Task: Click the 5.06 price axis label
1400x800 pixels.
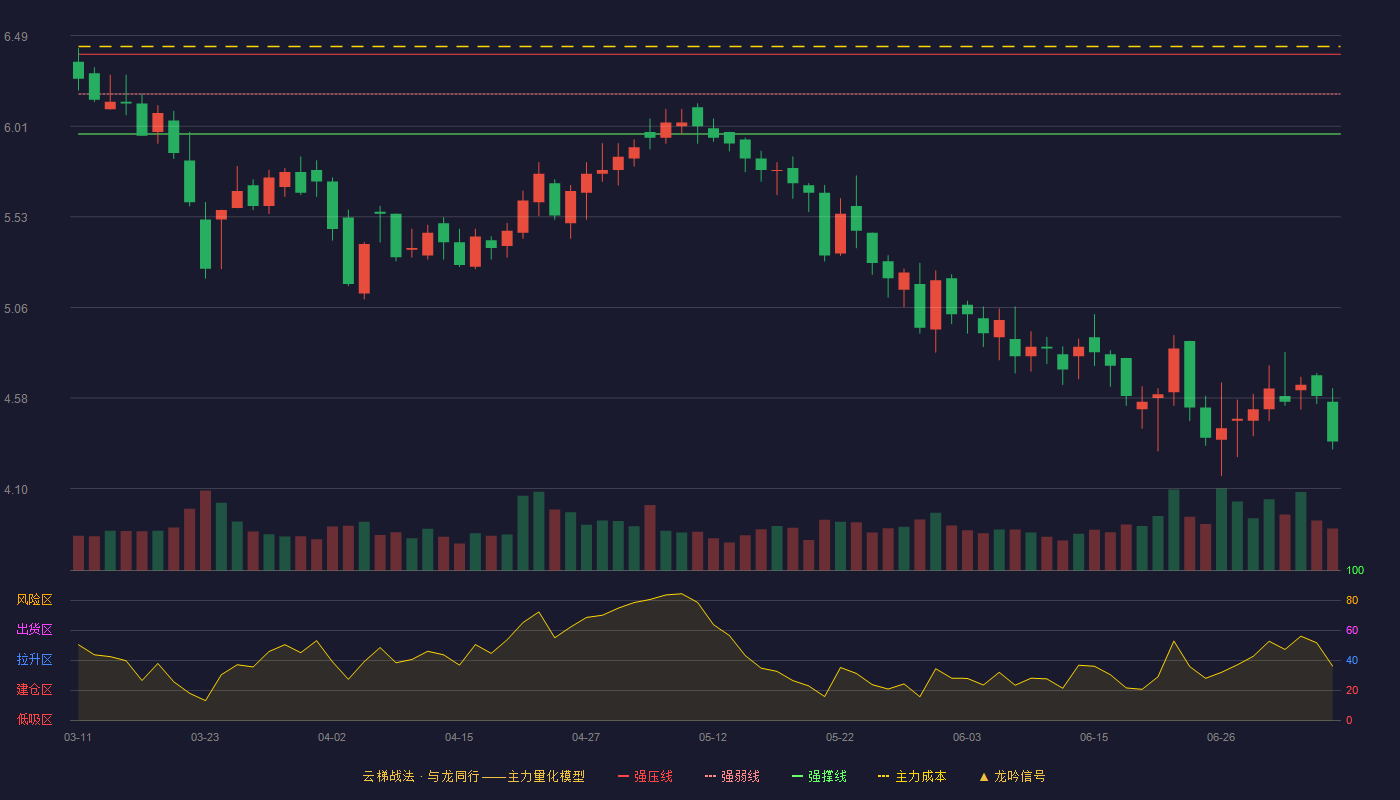Action: pyautogui.click(x=16, y=309)
